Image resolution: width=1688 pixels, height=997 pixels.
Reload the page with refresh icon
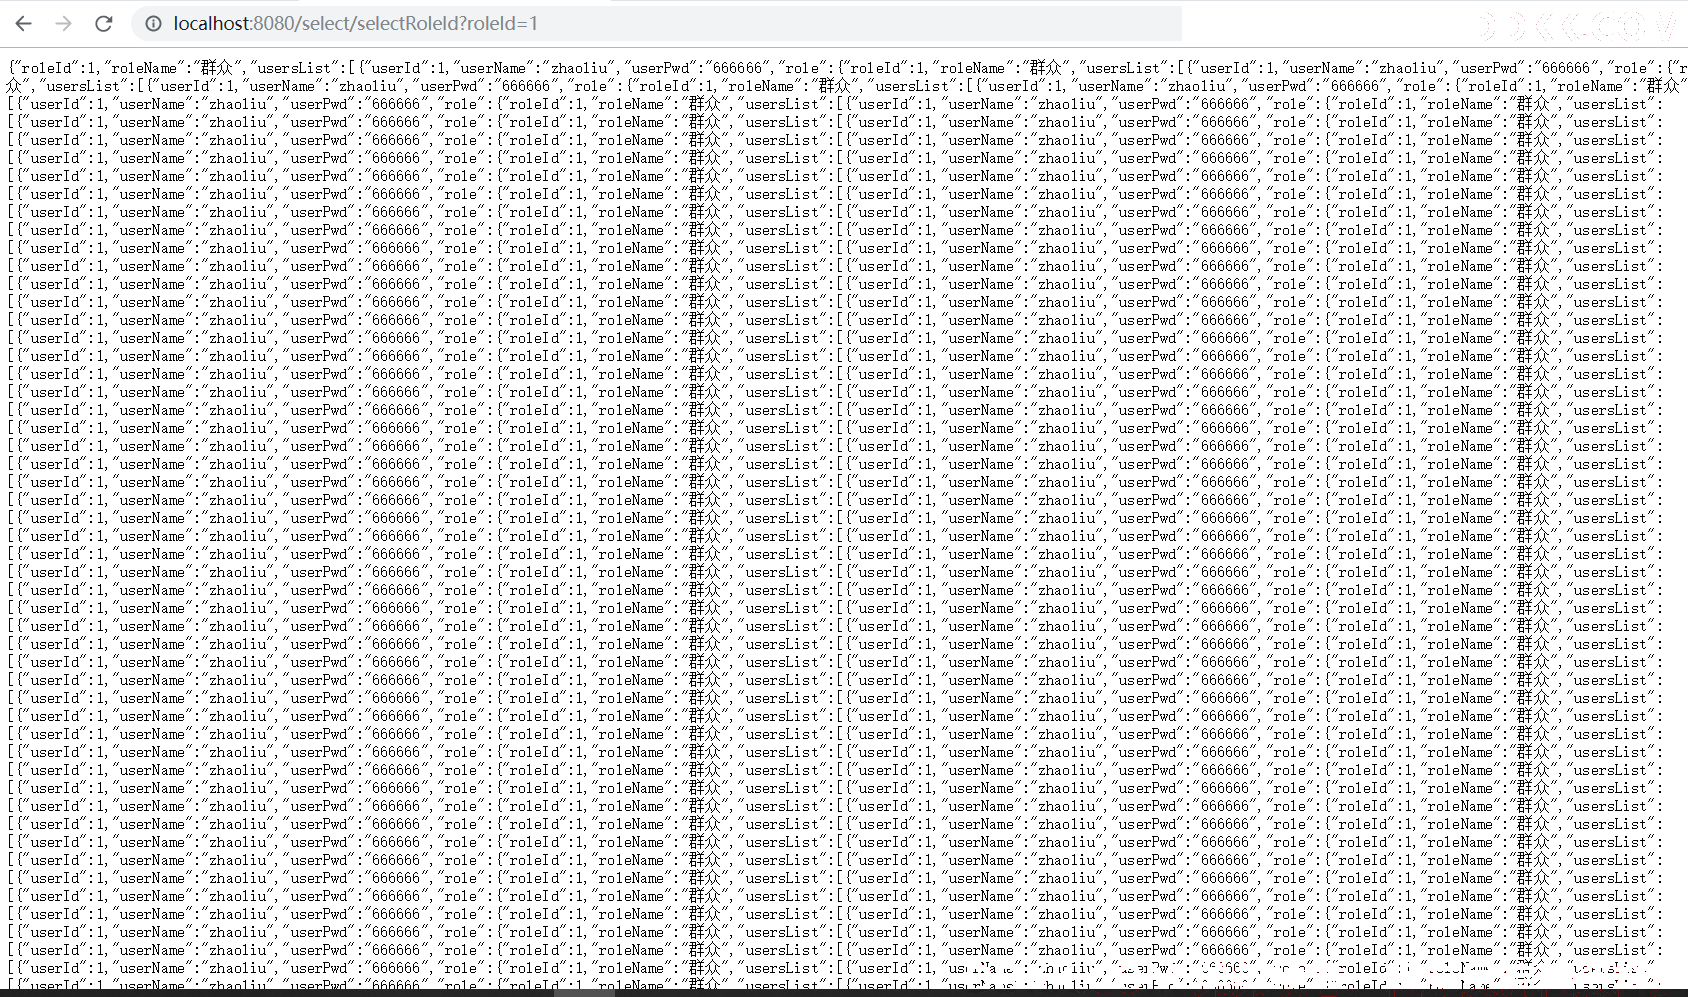point(103,23)
